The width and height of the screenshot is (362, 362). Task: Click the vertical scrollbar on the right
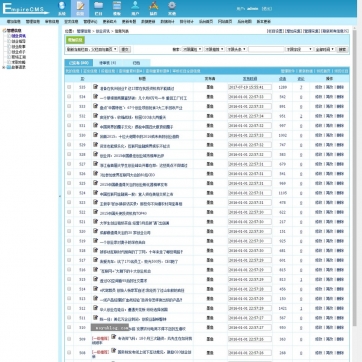pos(355,177)
